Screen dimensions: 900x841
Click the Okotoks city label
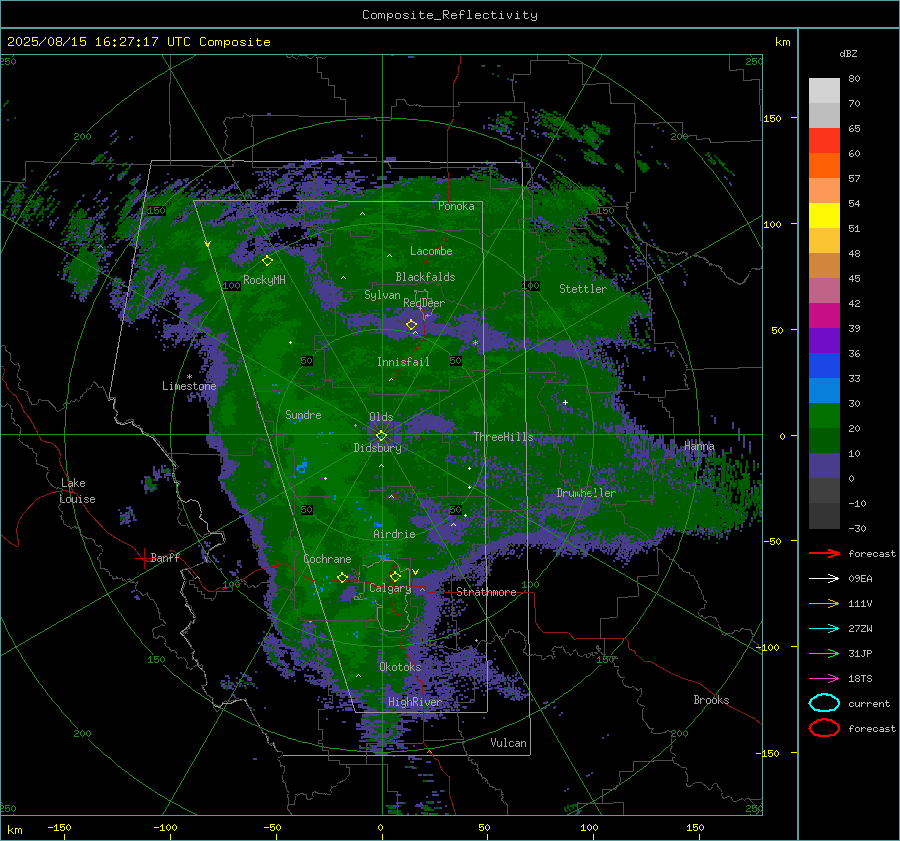click(400, 667)
